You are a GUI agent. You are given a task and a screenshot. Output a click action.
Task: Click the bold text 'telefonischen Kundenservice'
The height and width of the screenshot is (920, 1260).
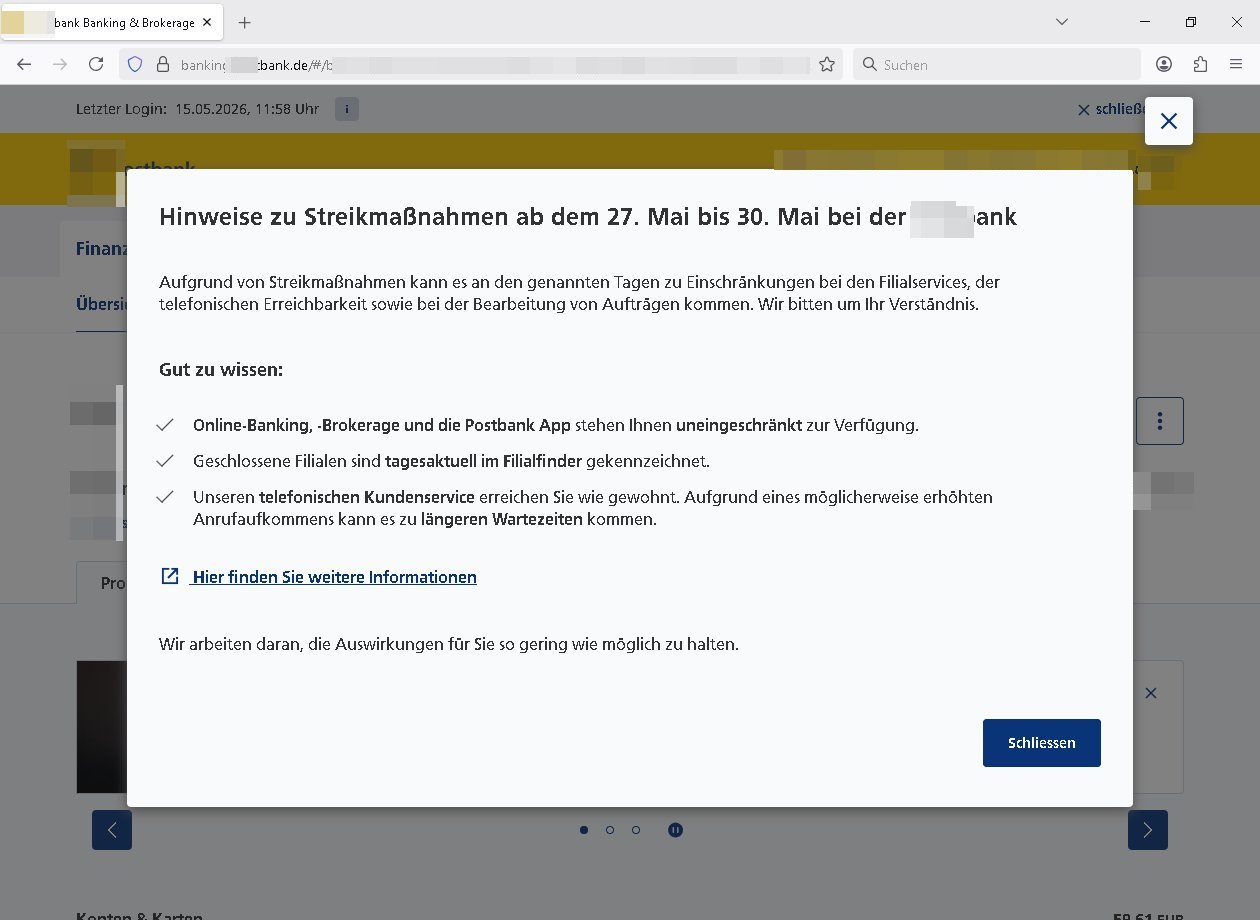pyautogui.click(x=366, y=497)
